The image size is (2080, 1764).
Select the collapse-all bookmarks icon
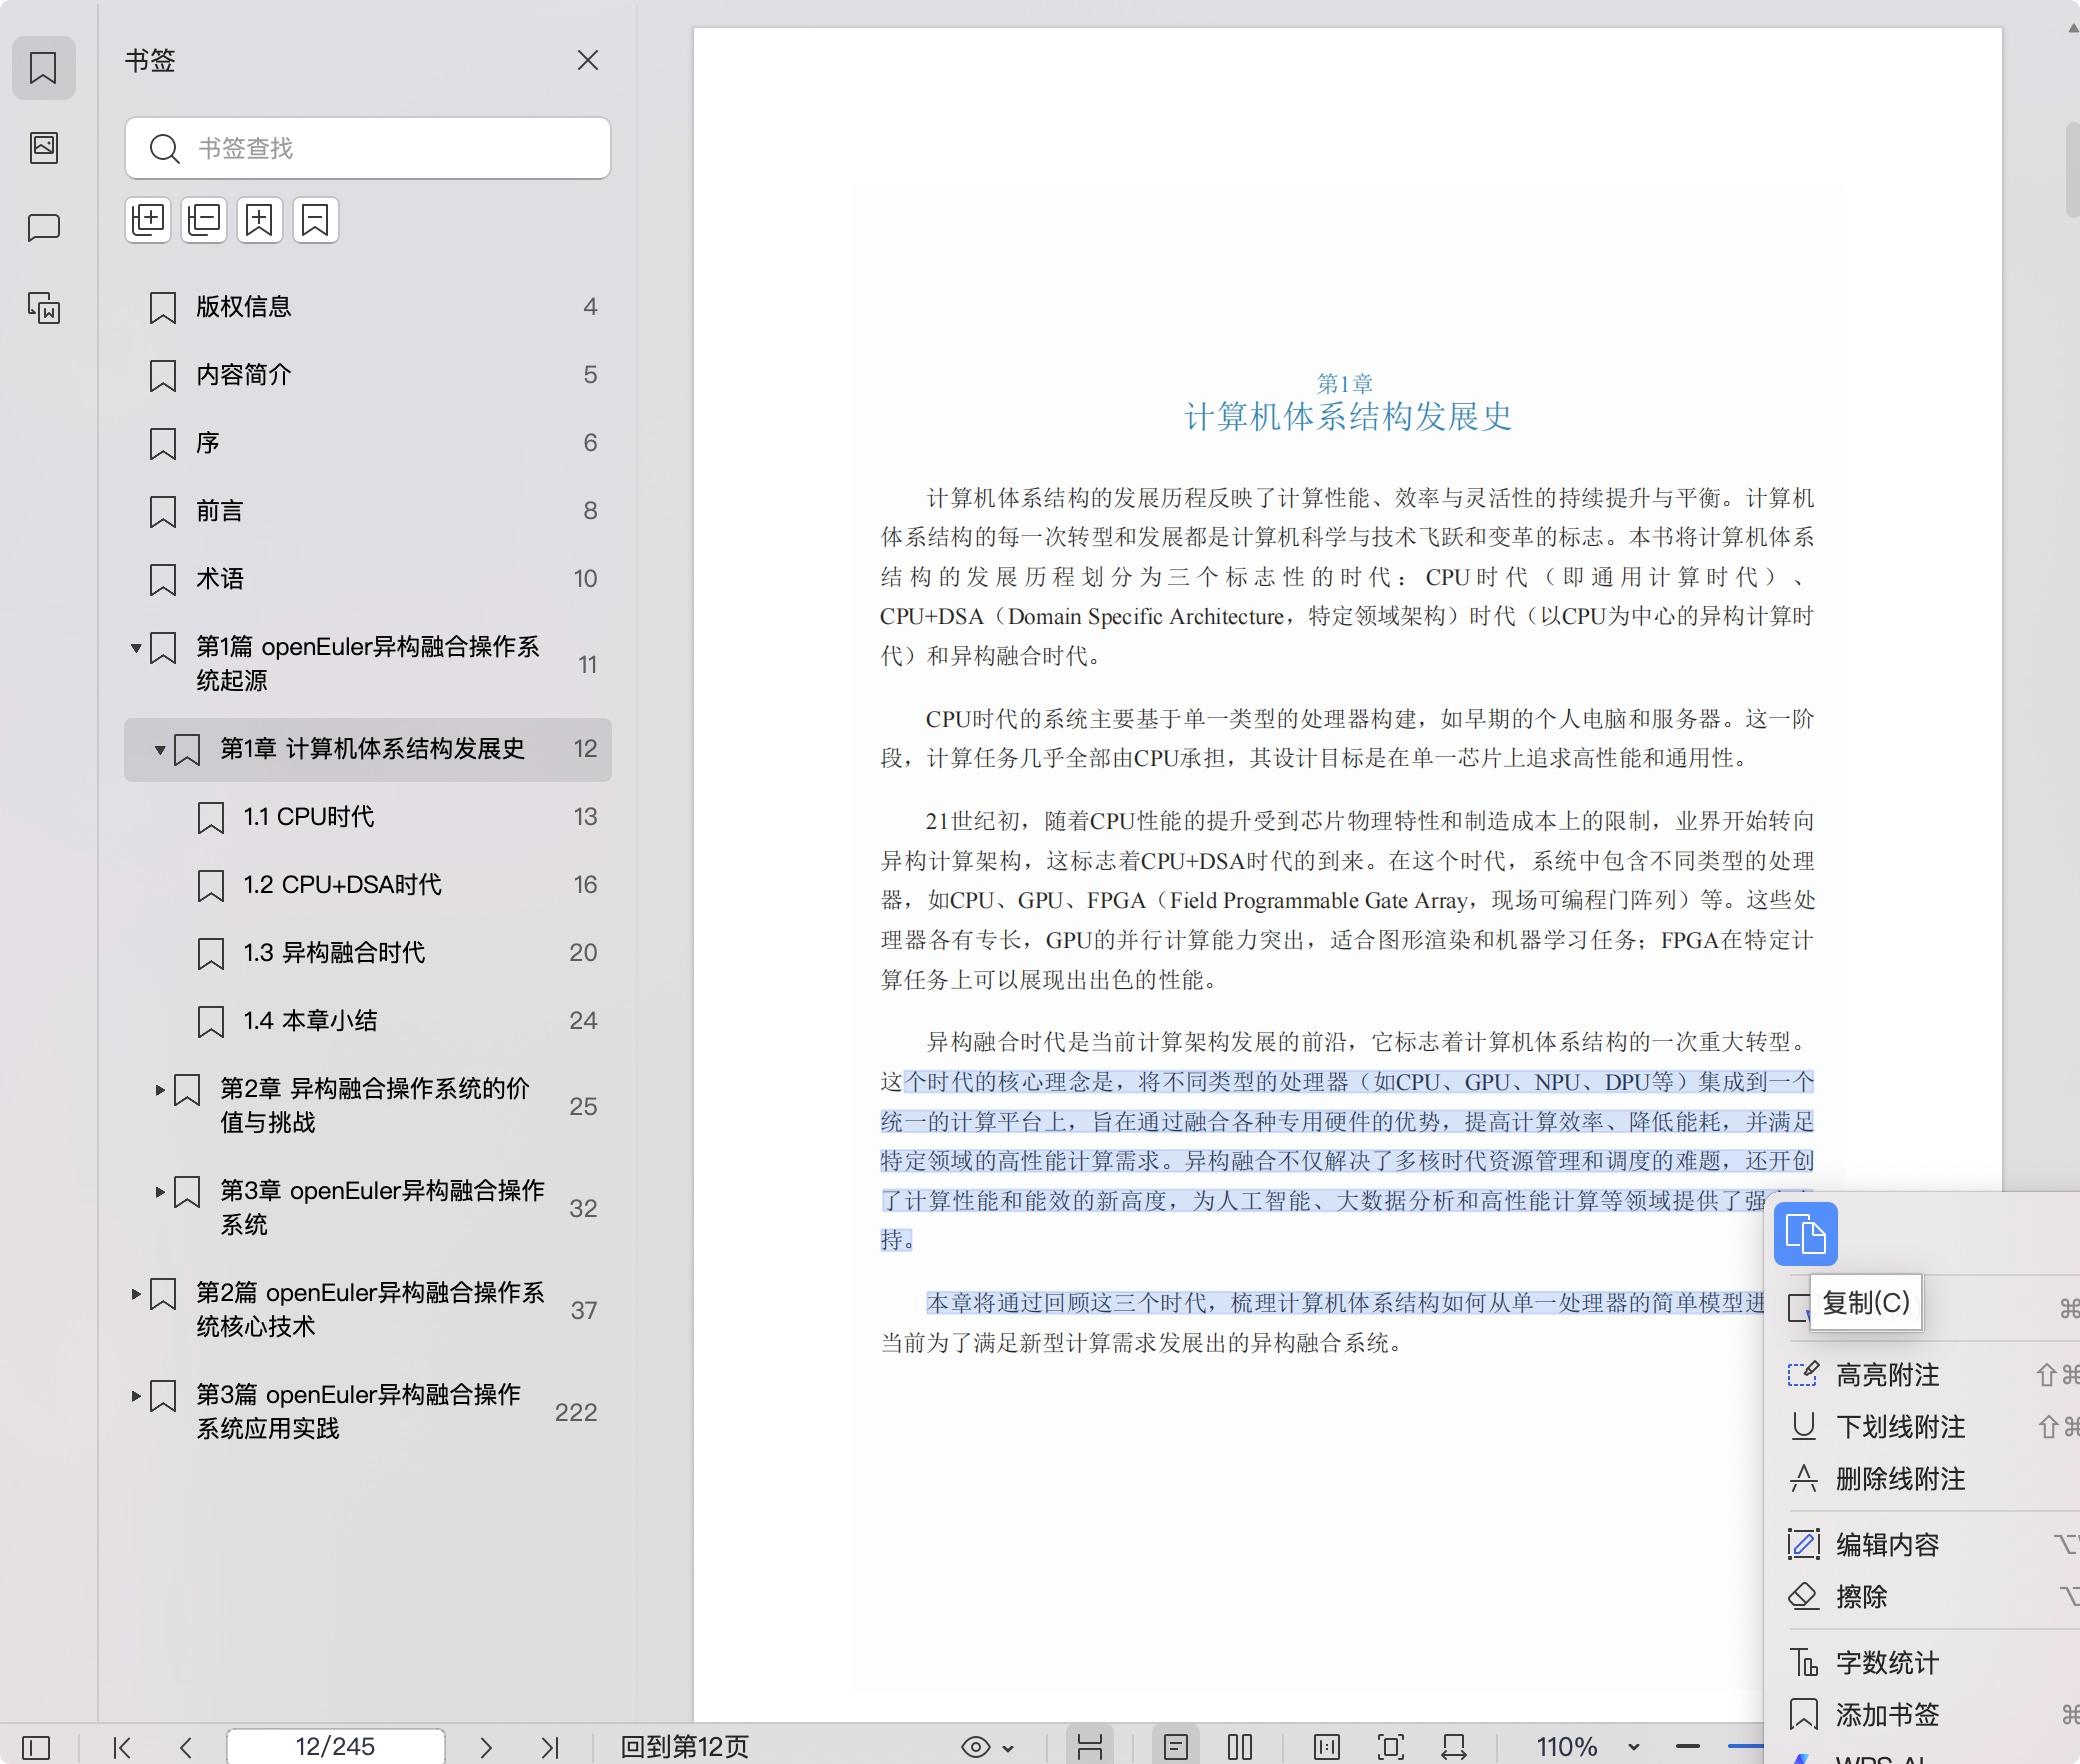(204, 220)
